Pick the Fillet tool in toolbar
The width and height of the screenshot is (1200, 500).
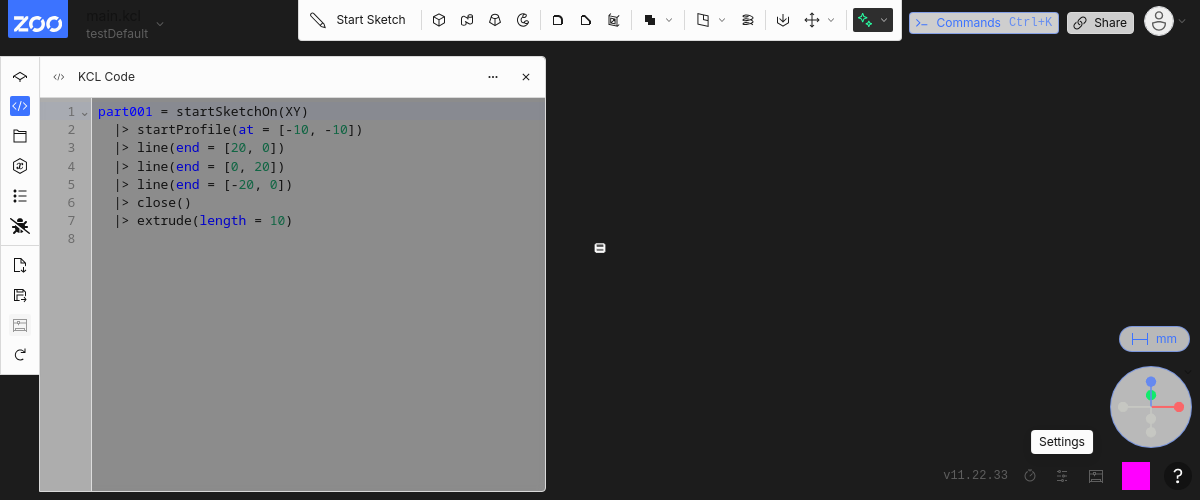(x=558, y=20)
